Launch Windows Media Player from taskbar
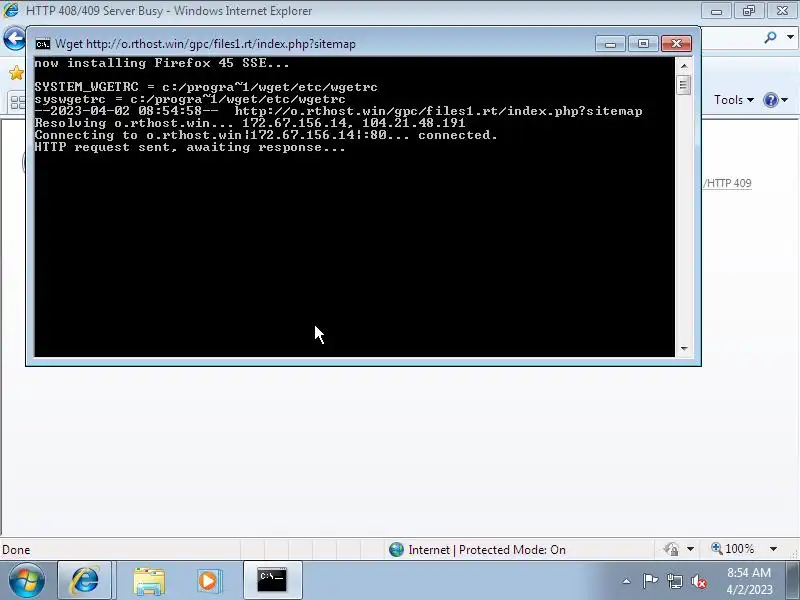Image resolution: width=800 pixels, height=600 pixels. pos(208,580)
